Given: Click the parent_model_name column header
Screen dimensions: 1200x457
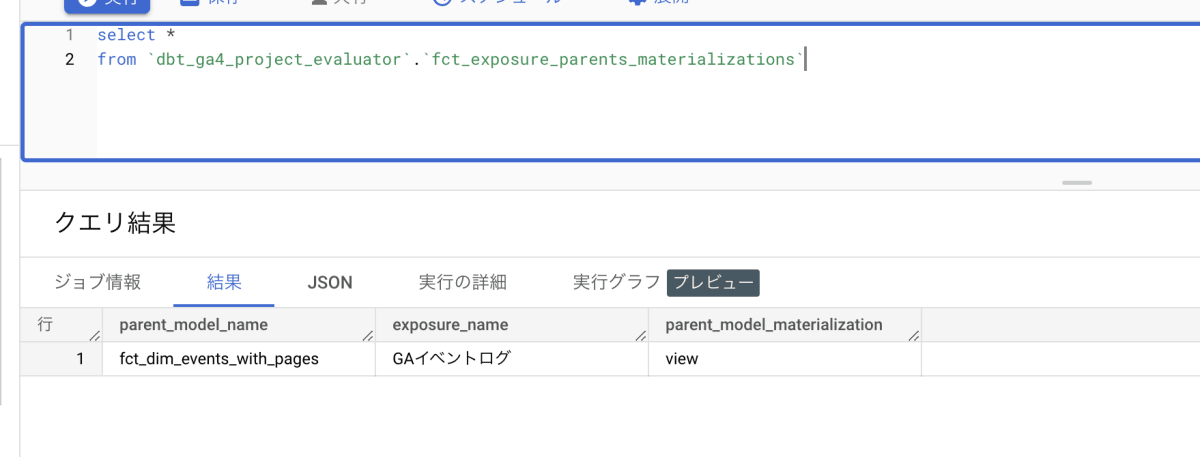Looking at the screenshot, I should pos(193,324).
